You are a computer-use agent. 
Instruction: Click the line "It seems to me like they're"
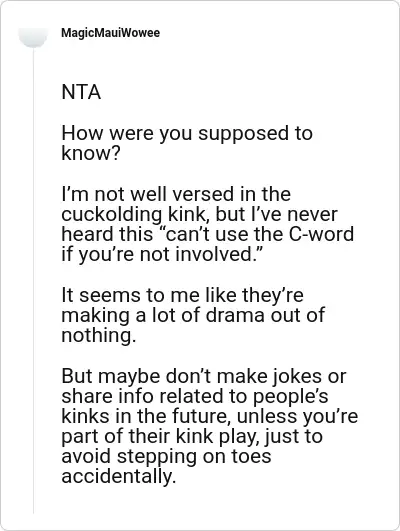[183, 295]
